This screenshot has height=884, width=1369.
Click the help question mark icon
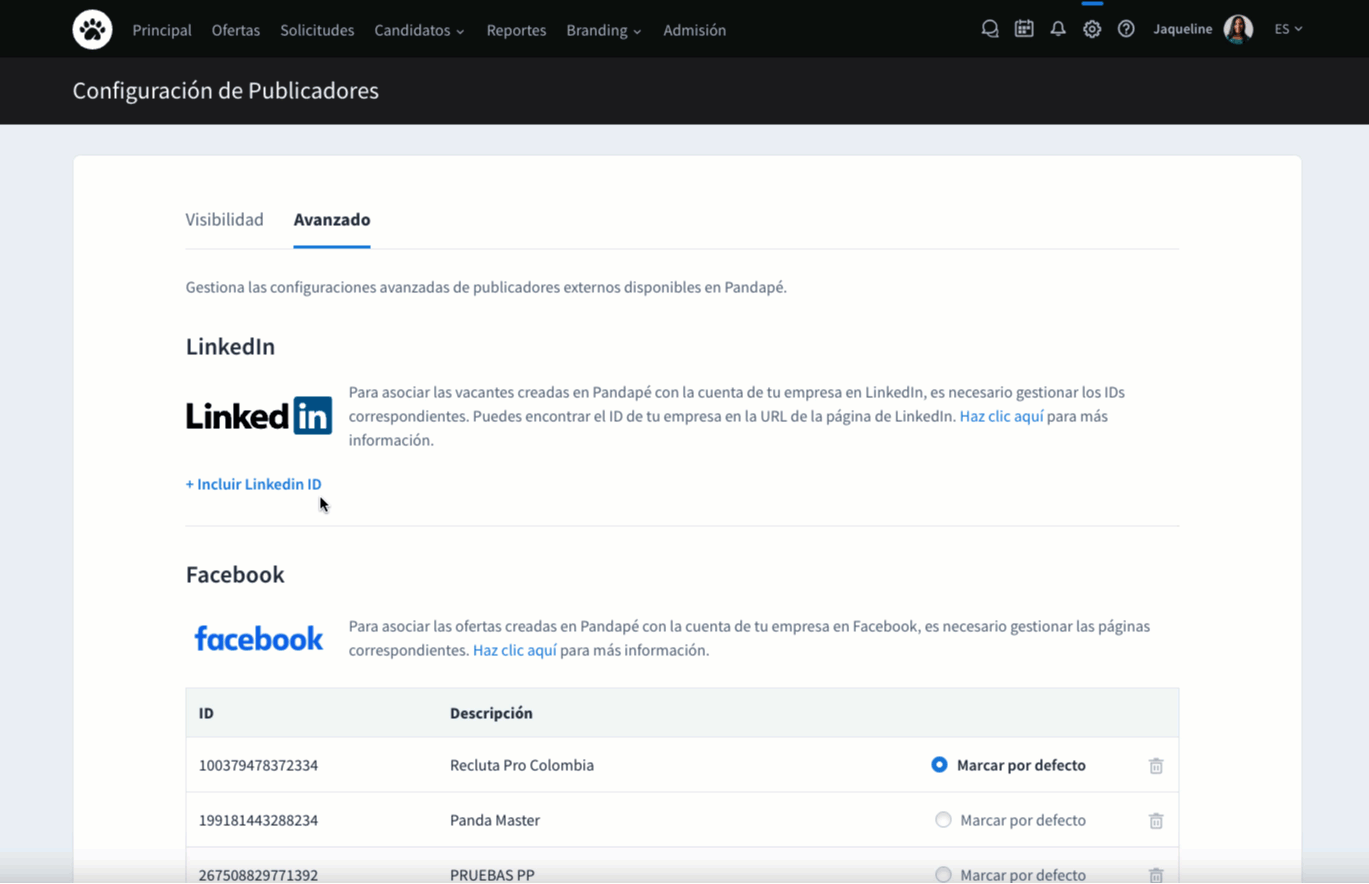tap(1126, 29)
